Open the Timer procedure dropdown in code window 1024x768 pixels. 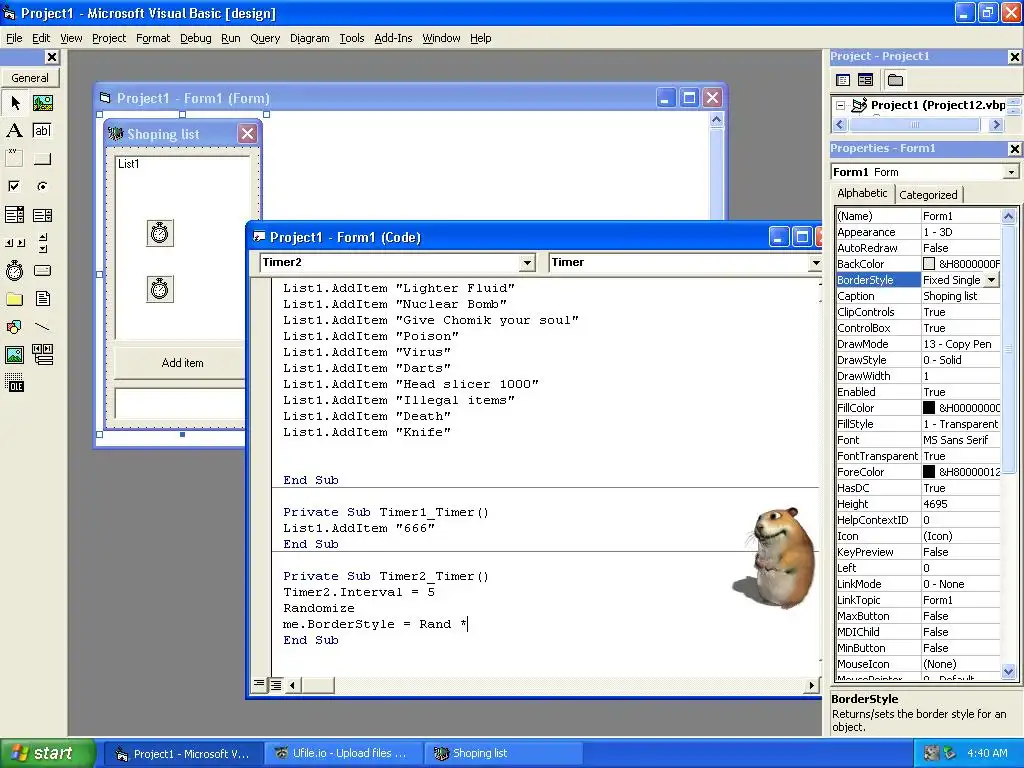point(815,263)
